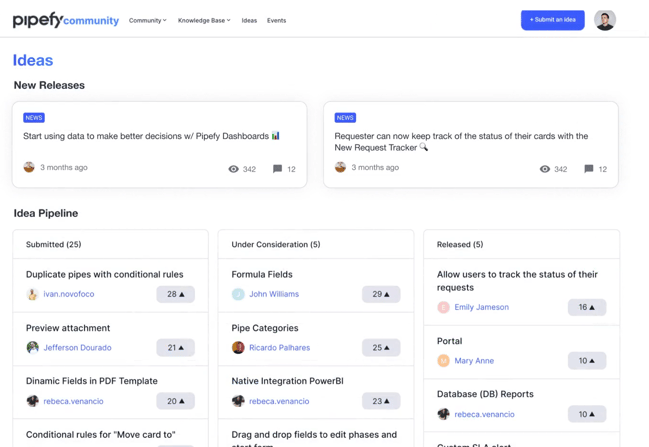Open Conditional rules for "Move card to" idea
This screenshot has width=649, height=447.
point(101,435)
